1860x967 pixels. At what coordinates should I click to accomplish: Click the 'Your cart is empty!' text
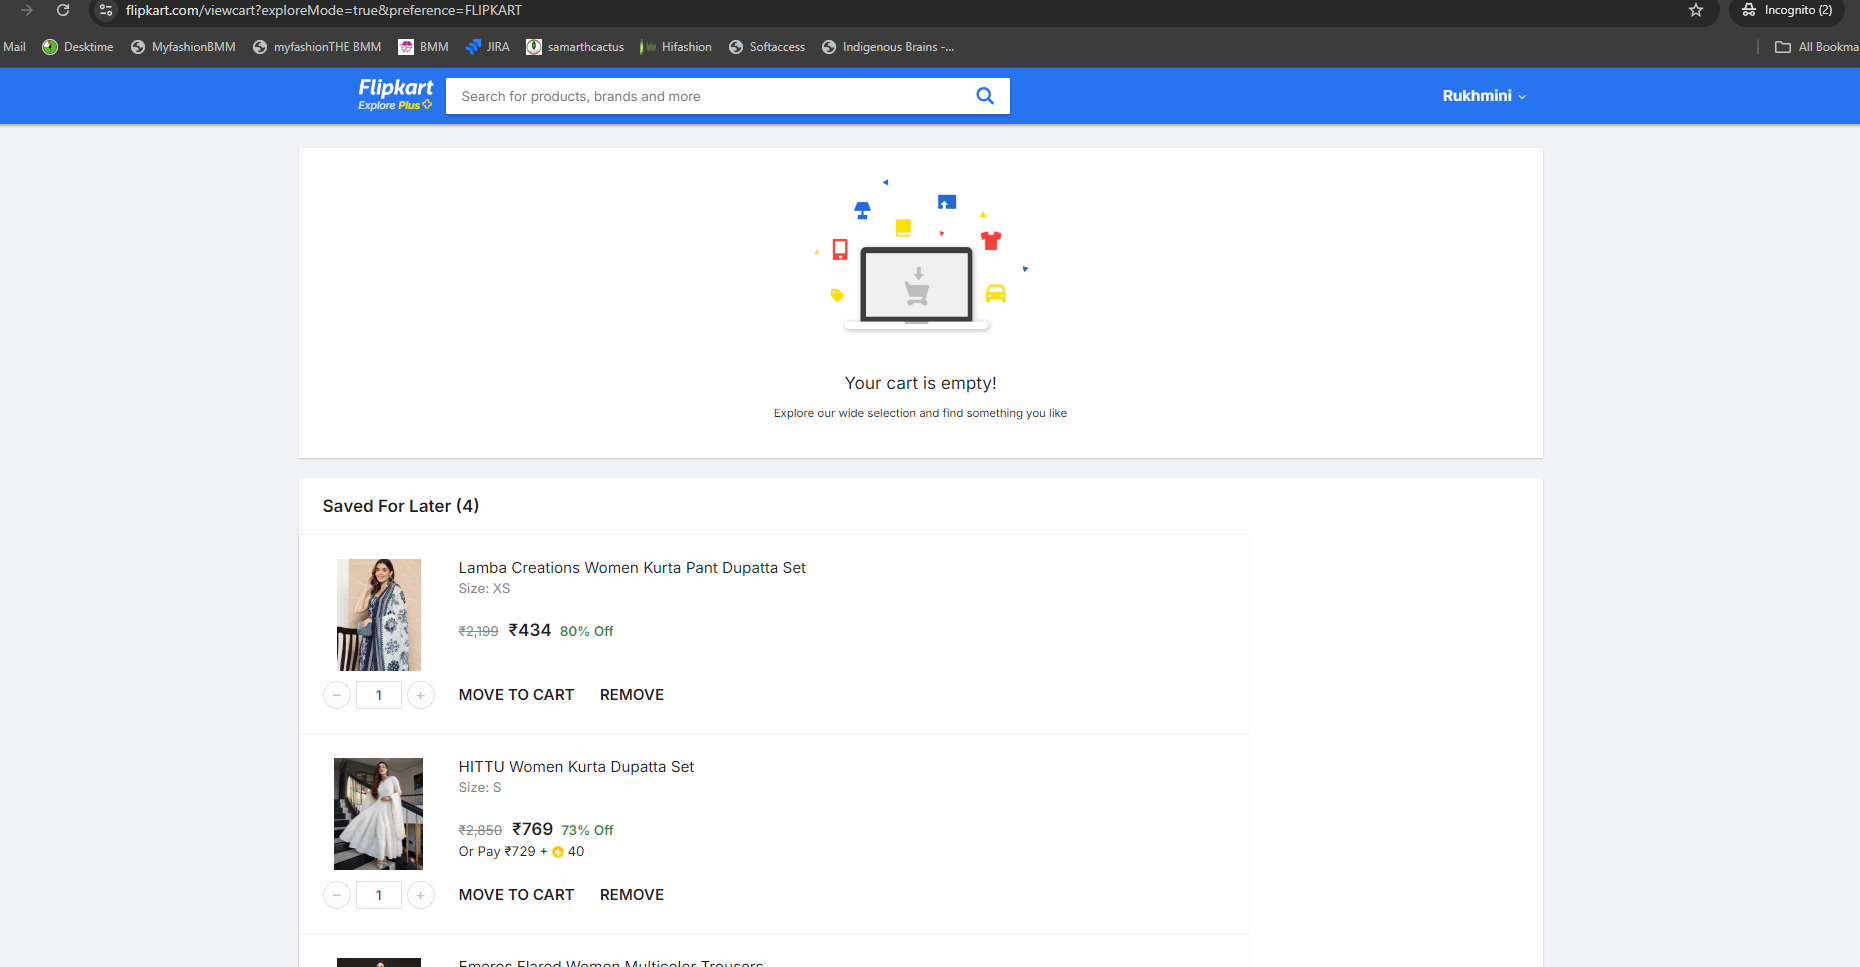(x=921, y=383)
